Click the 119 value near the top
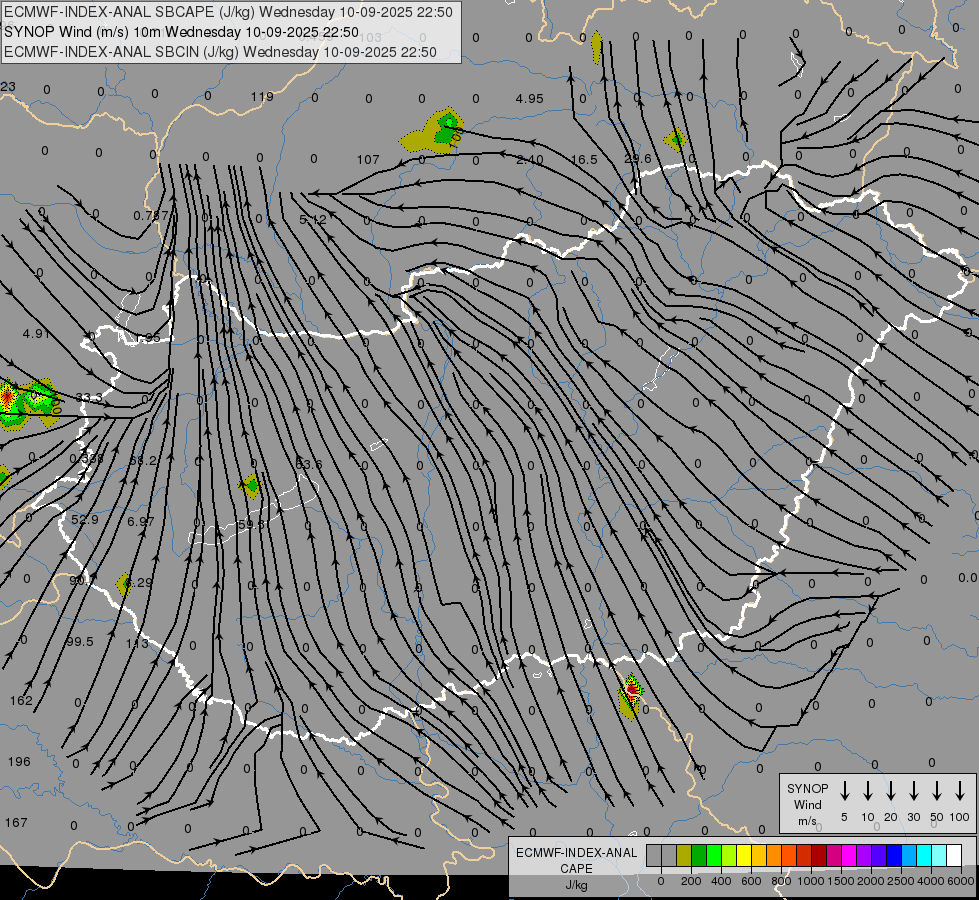979x900 pixels. [262, 97]
